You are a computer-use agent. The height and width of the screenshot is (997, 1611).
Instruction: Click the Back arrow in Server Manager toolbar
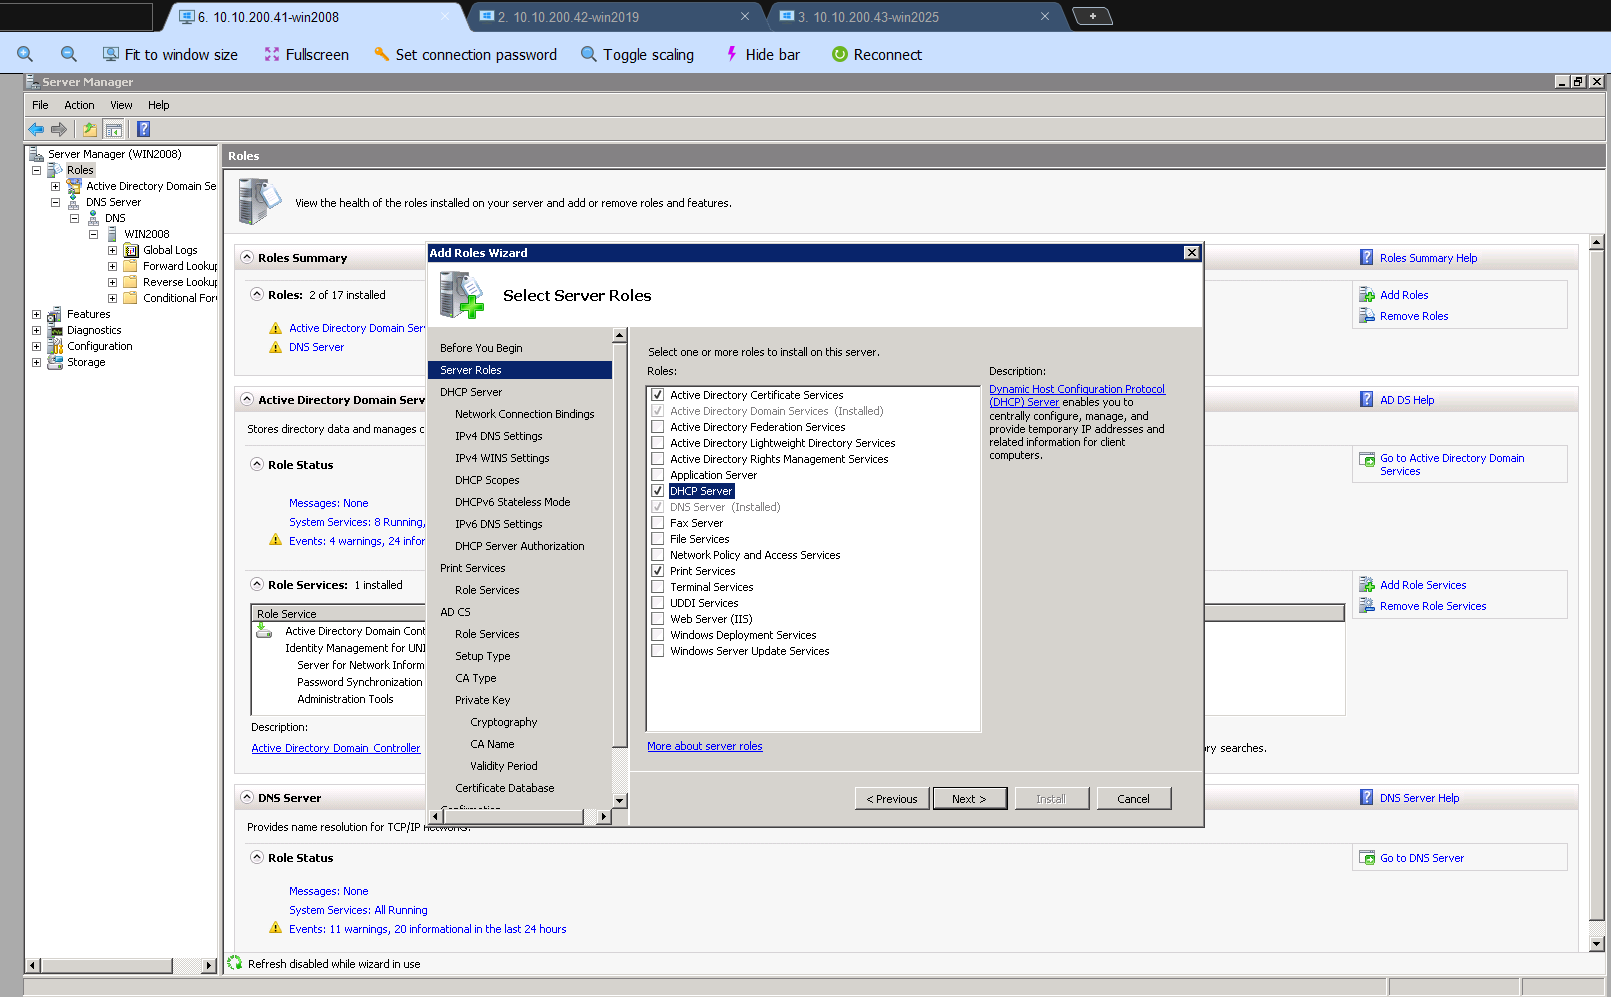pyautogui.click(x=36, y=129)
